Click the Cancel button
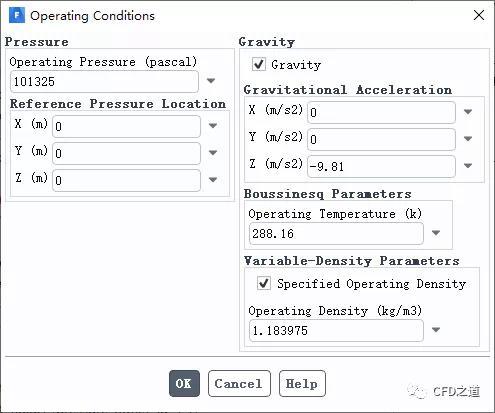495x413 pixels. 239,383
